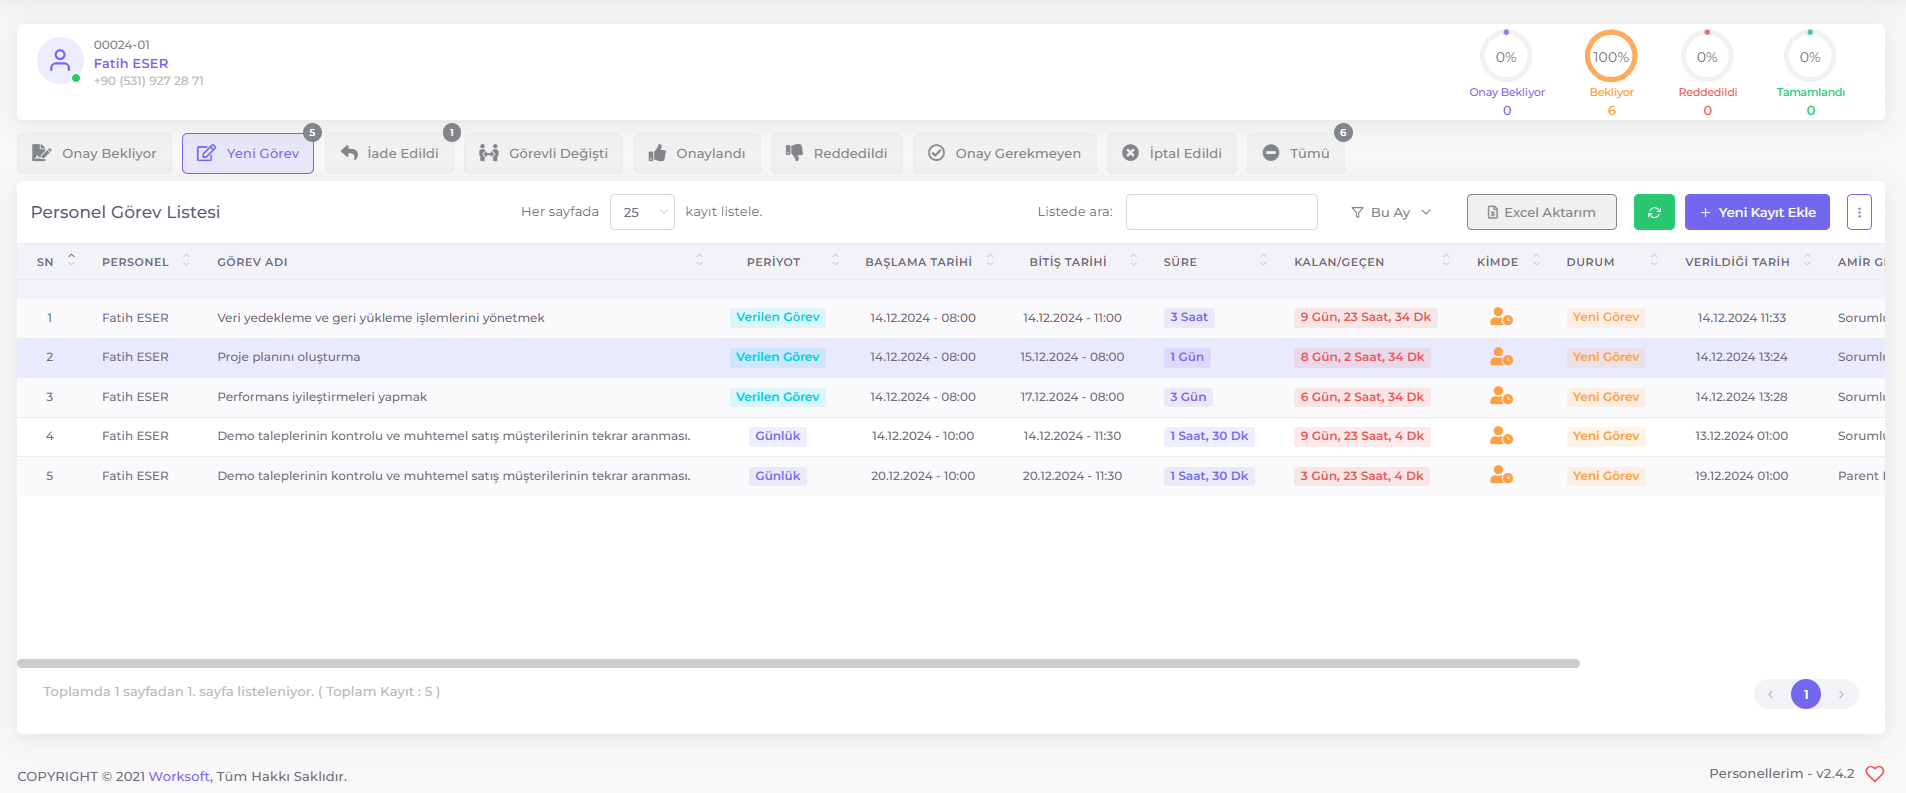This screenshot has width=1906, height=793.
Task: Sort by the PERSONEL column
Action: coord(146,261)
